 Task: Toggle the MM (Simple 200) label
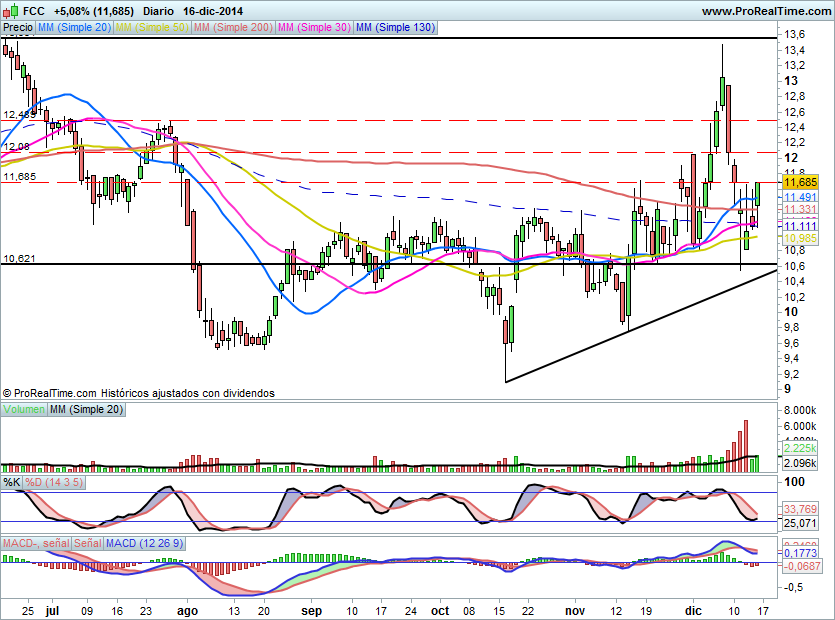pyautogui.click(x=231, y=28)
